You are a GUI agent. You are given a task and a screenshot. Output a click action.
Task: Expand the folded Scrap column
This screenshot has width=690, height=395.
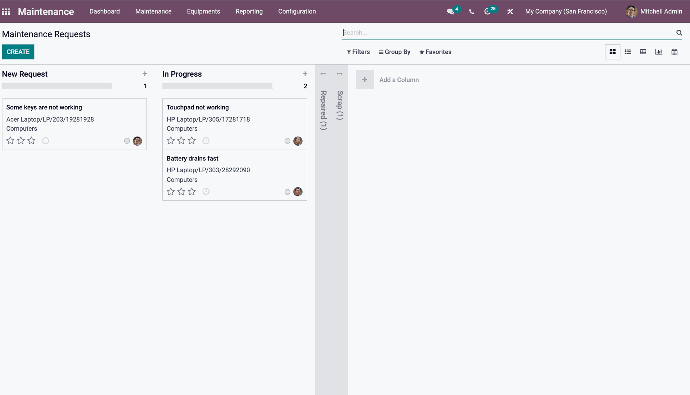[340, 106]
